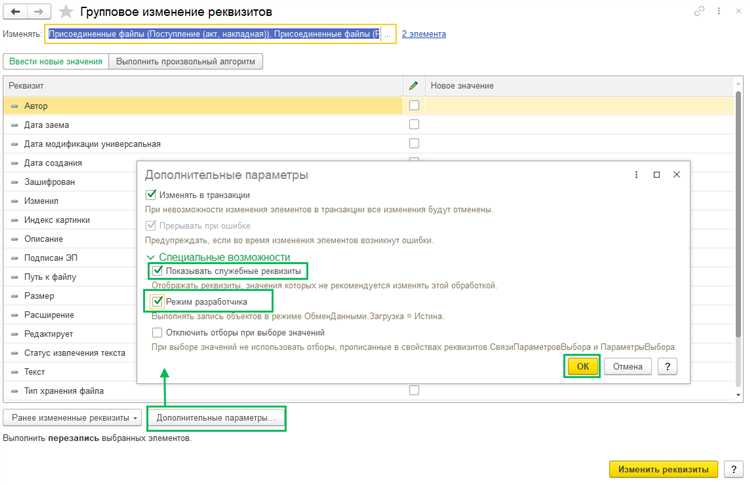
Task: Click the Изменять input field
Action: click(220, 34)
